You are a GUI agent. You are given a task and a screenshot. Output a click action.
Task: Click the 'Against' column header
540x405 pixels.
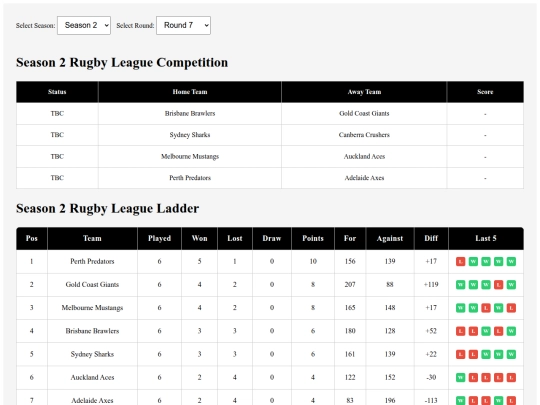click(390, 238)
